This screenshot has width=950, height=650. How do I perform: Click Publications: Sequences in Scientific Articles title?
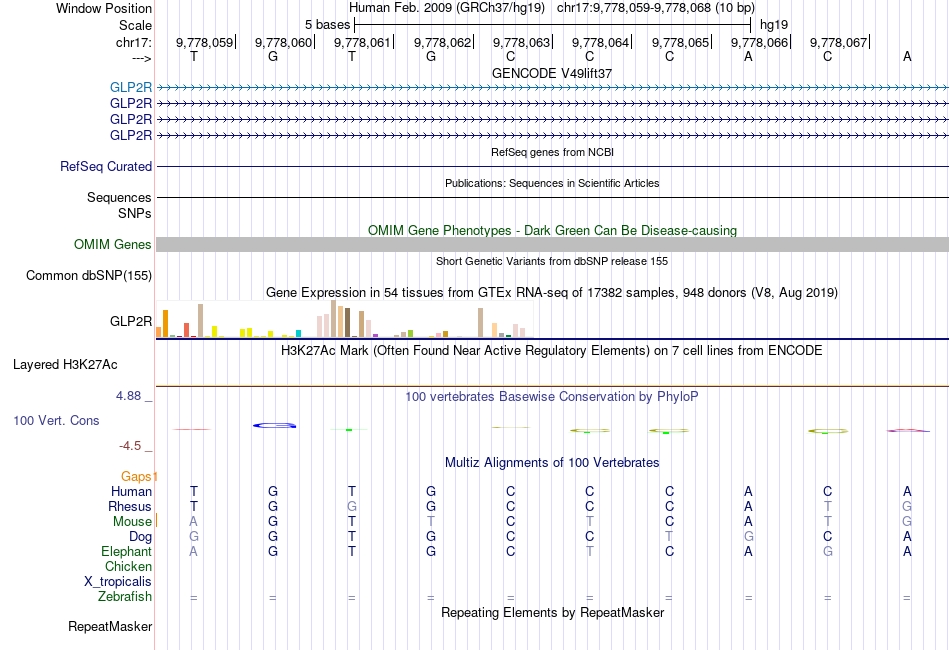click(x=552, y=183)
